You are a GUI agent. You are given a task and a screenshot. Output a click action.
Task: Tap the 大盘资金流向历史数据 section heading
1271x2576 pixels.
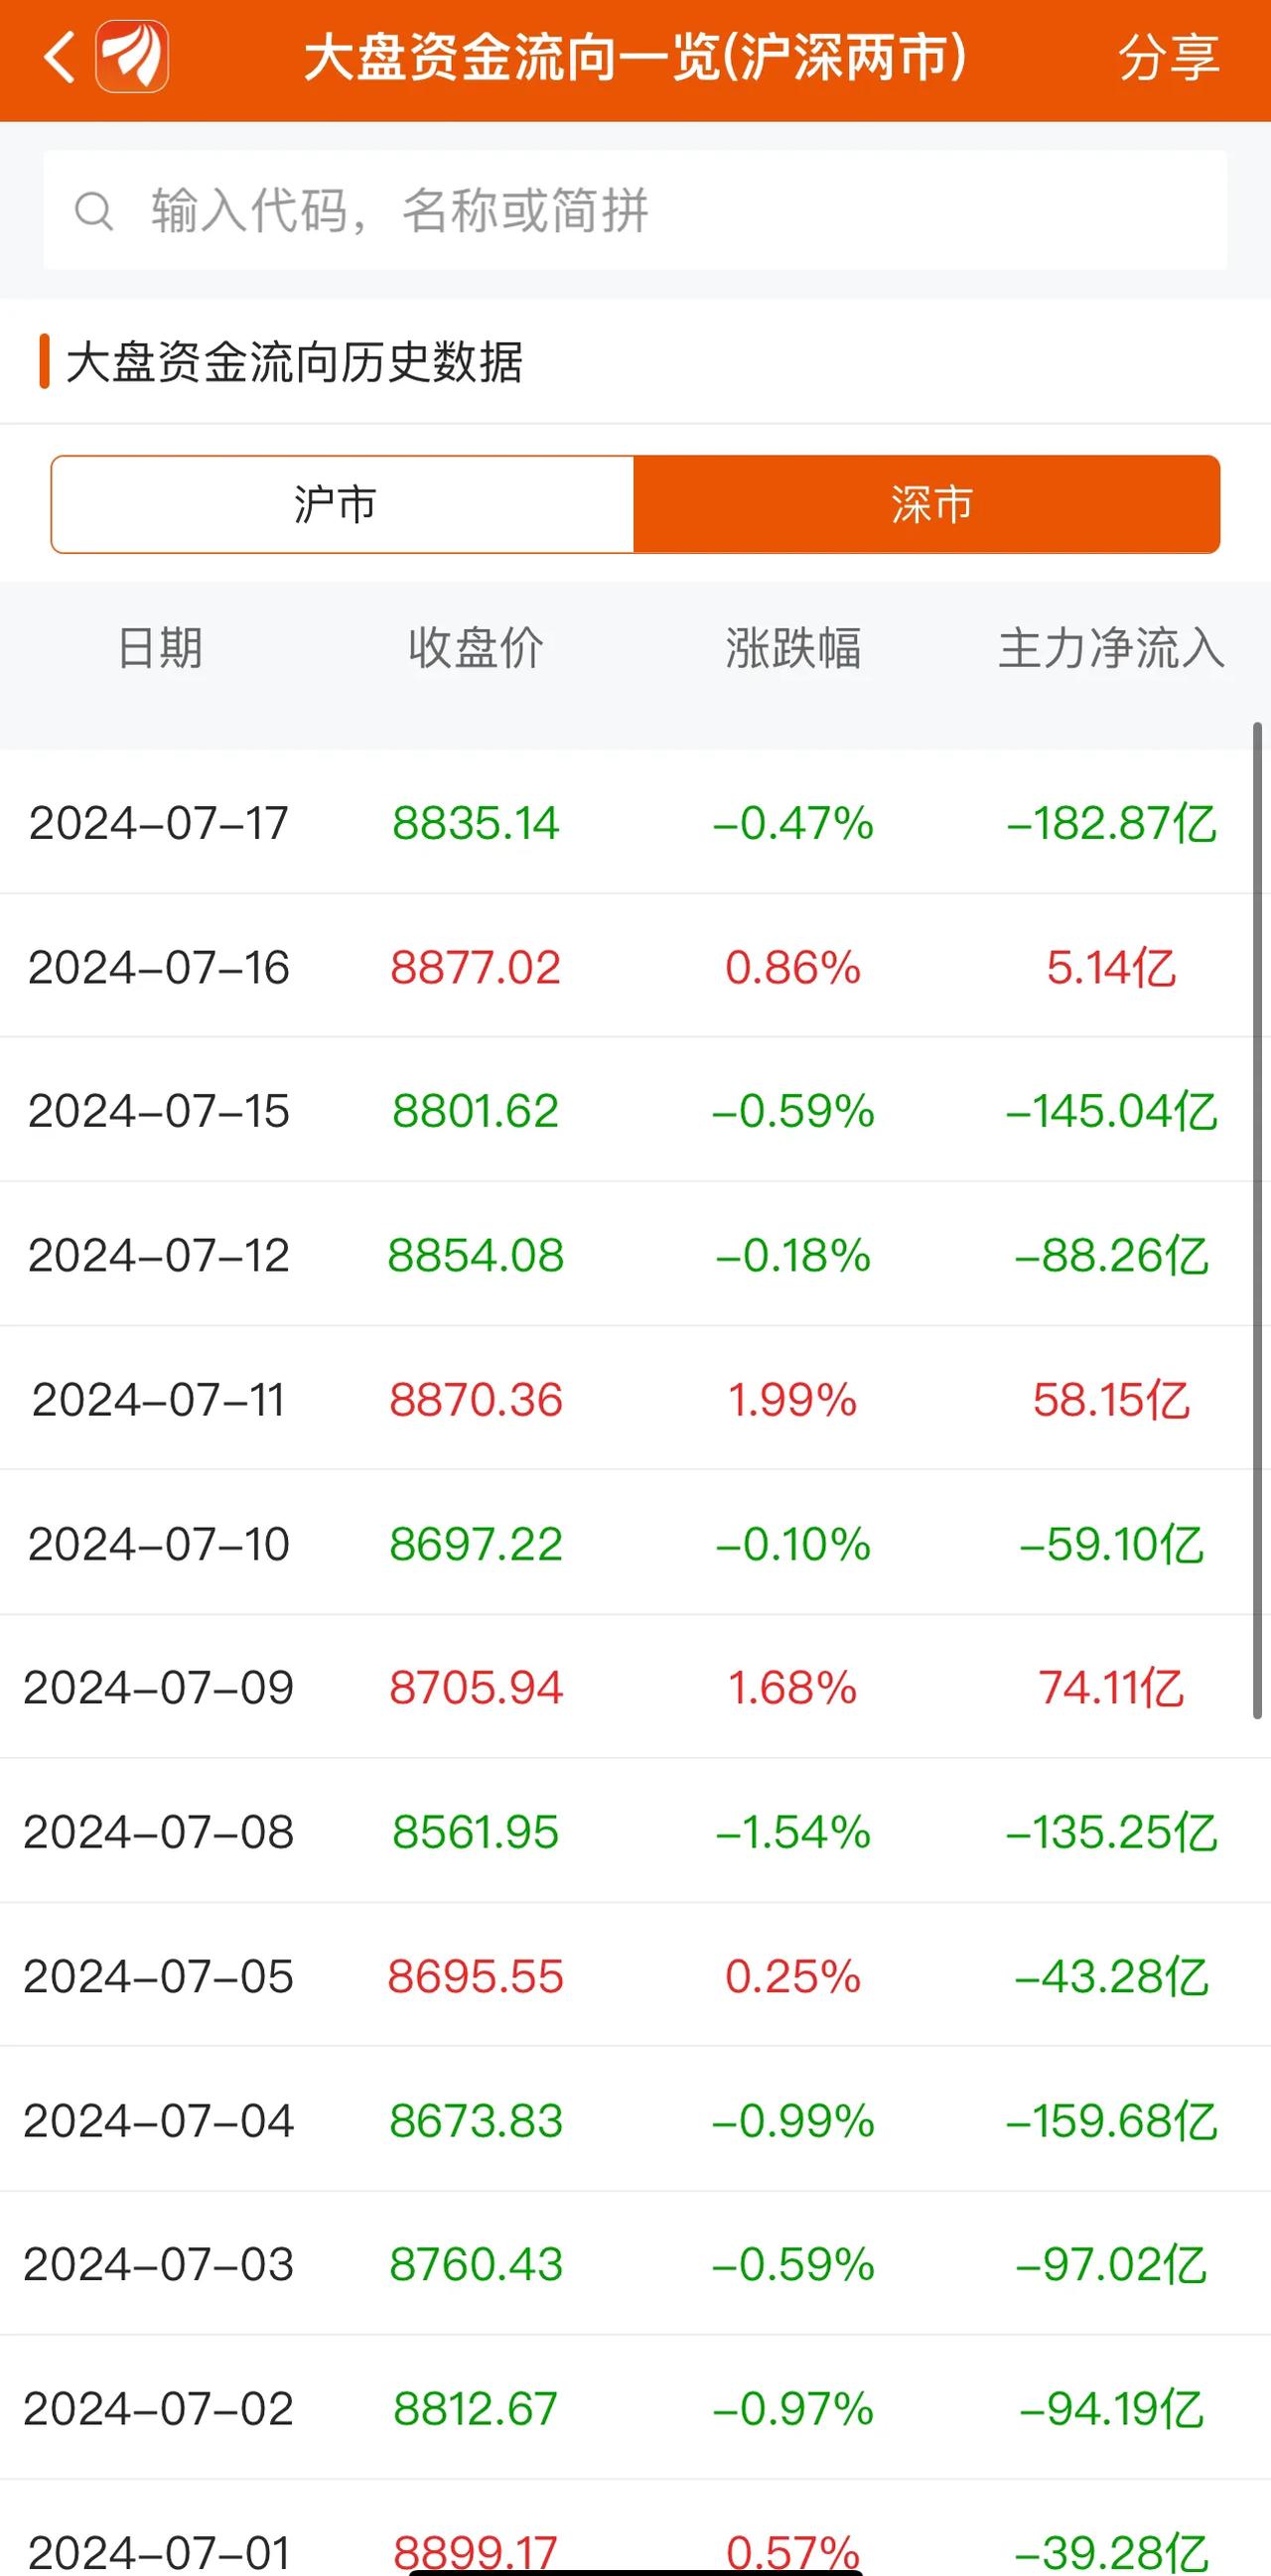294,362
